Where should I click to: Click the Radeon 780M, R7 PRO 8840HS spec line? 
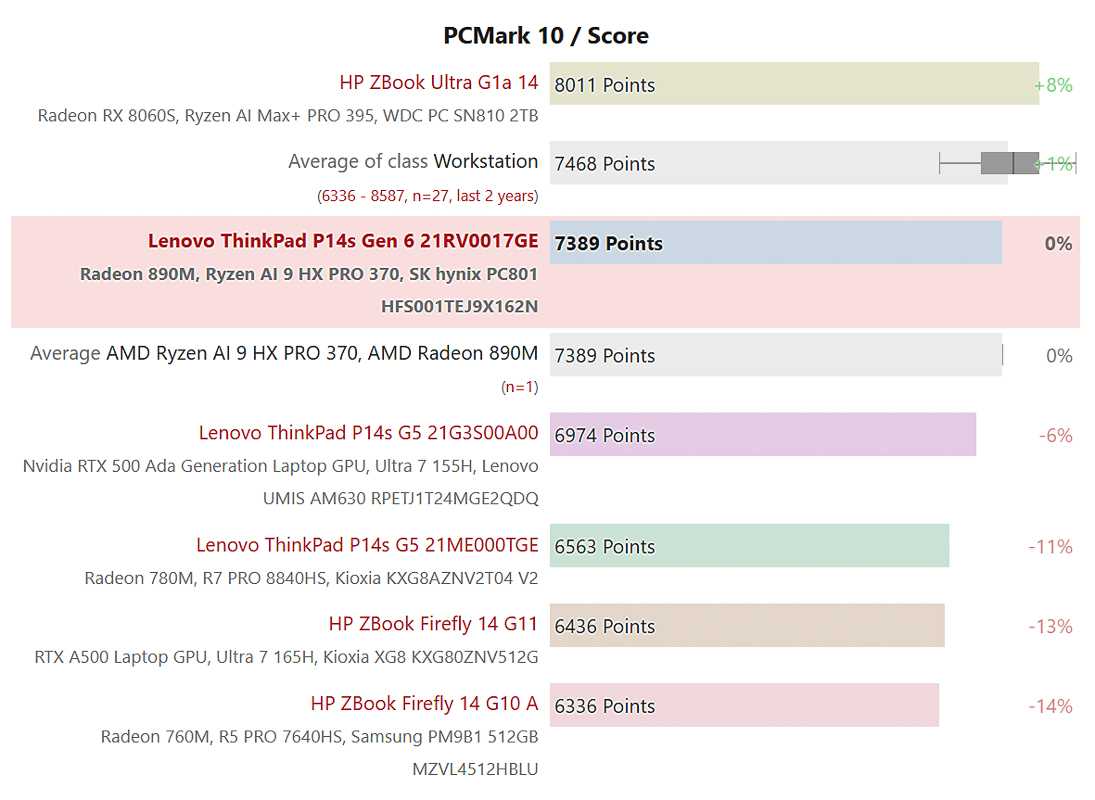pyautogui.click(x=311, y=579)
